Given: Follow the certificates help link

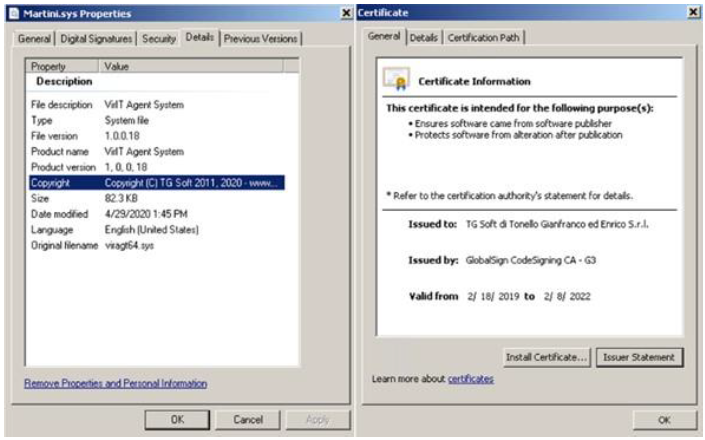Looking at the screenshot, I should pyautogui.click(x=470, y=379).
